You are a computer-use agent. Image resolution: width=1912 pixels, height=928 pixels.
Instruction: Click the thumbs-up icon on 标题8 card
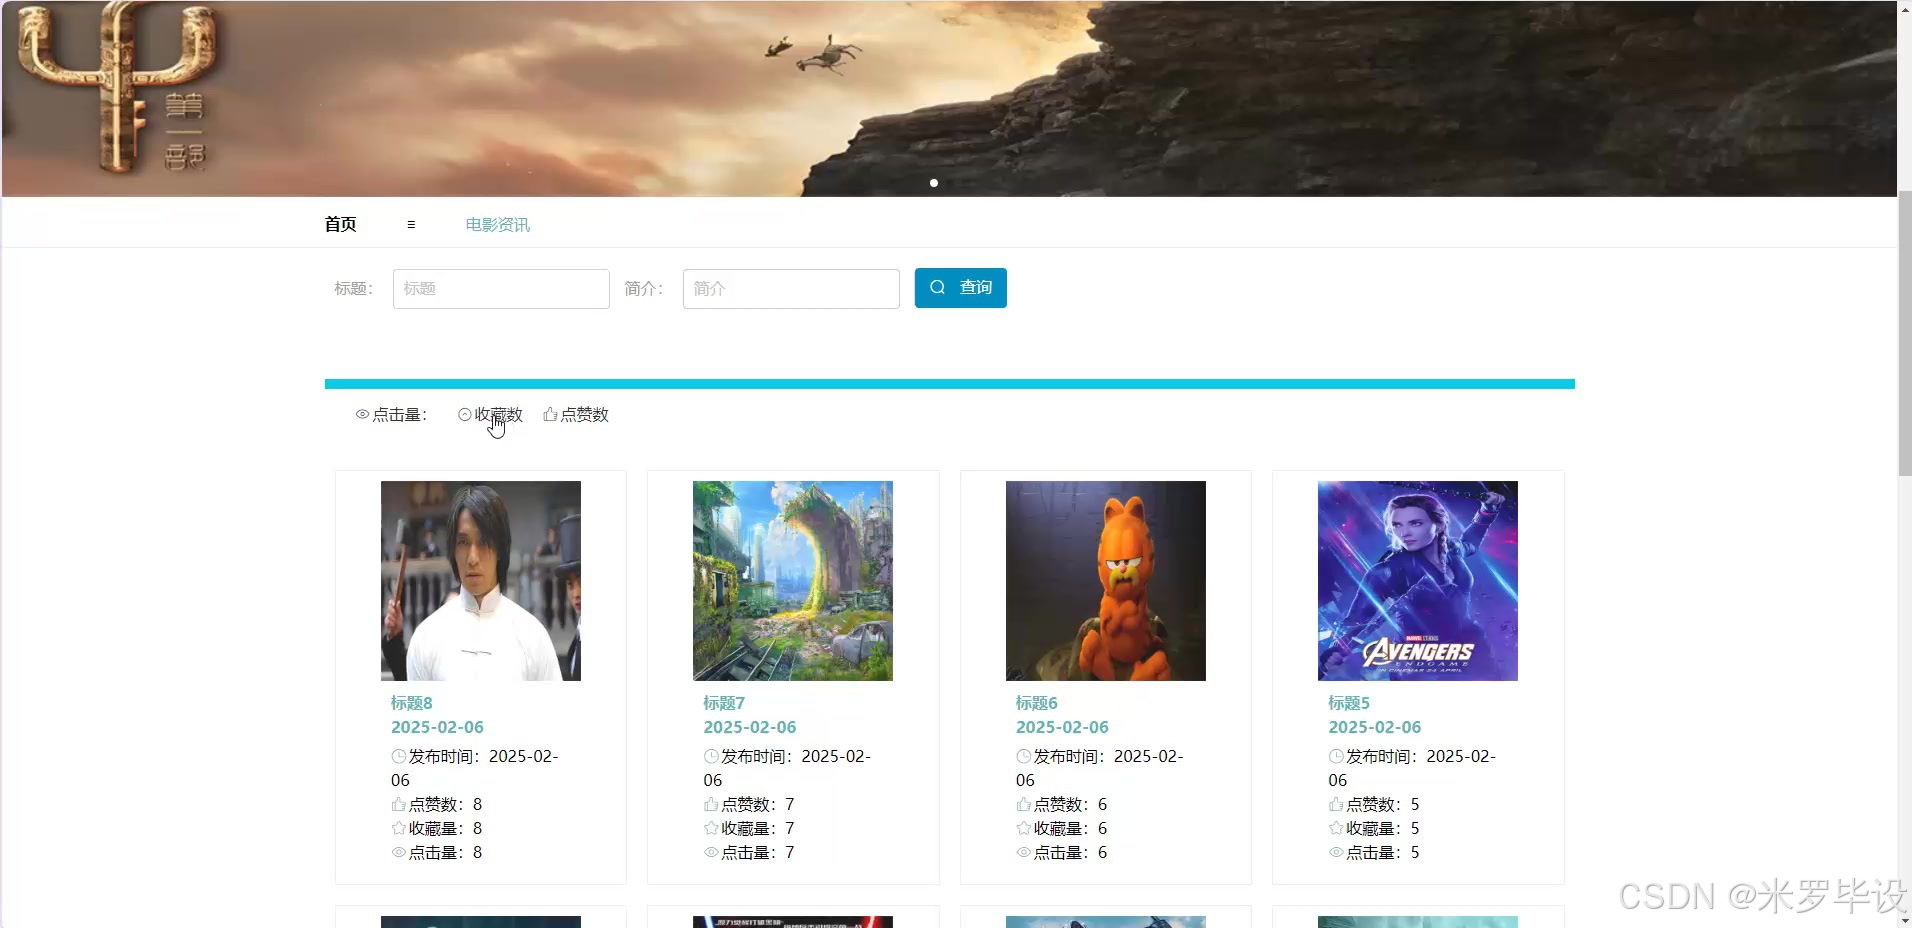(399, 804)
